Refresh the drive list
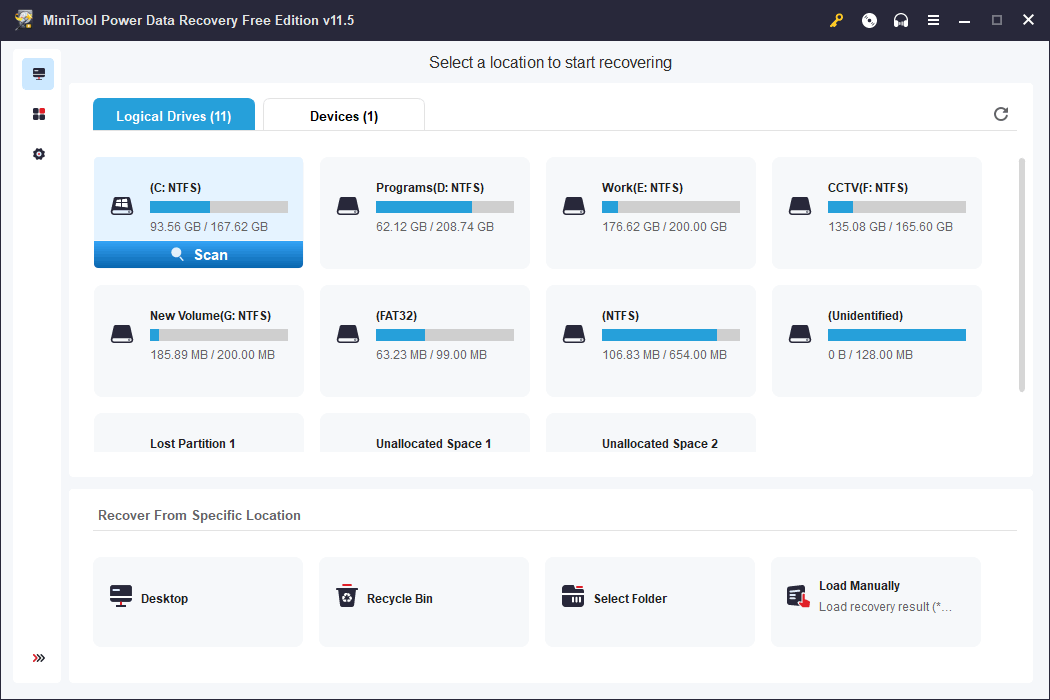Viewport: 1050px width, 700px height. click(x=1001, y=114)
